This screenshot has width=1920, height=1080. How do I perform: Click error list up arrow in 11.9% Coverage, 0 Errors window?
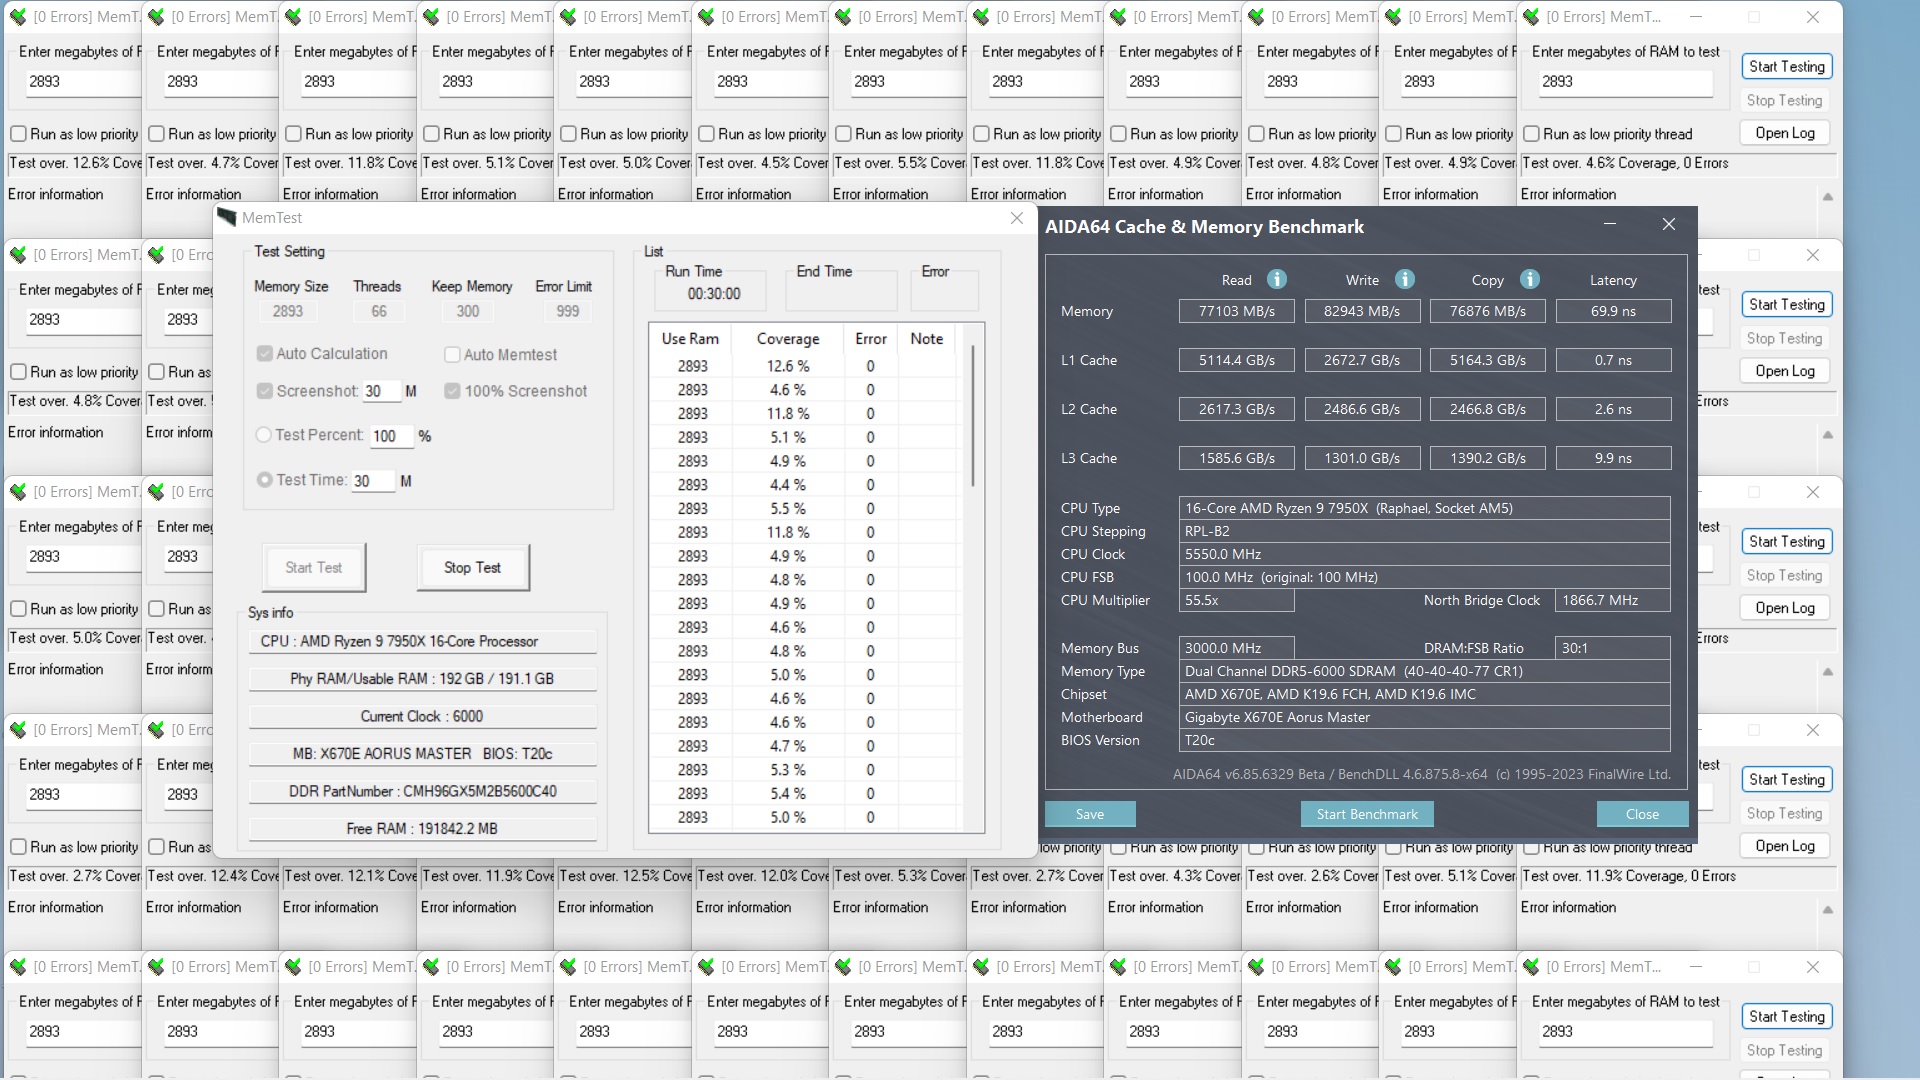tap(1828, 910)
